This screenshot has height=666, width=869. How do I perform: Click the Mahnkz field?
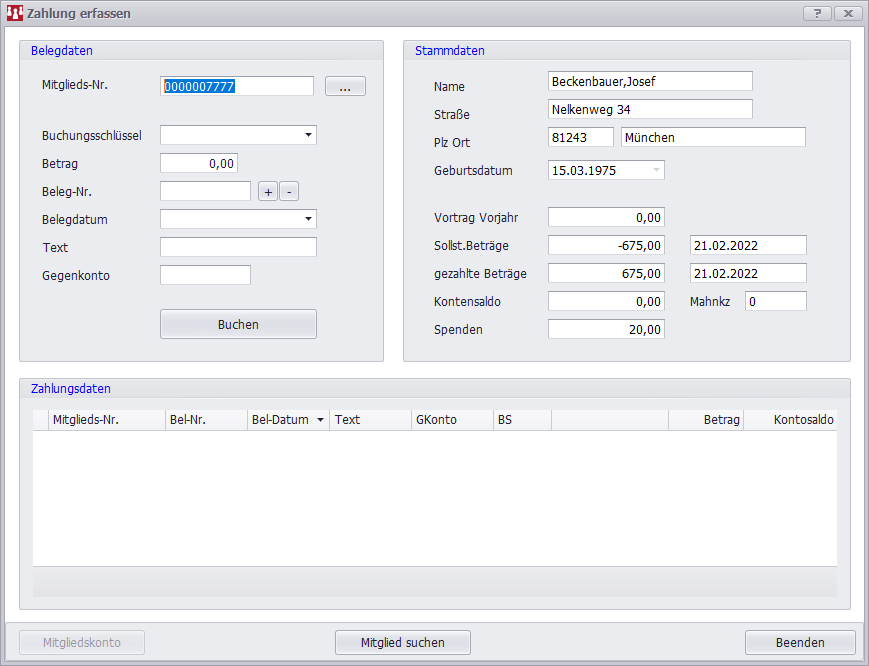(775, 301)
